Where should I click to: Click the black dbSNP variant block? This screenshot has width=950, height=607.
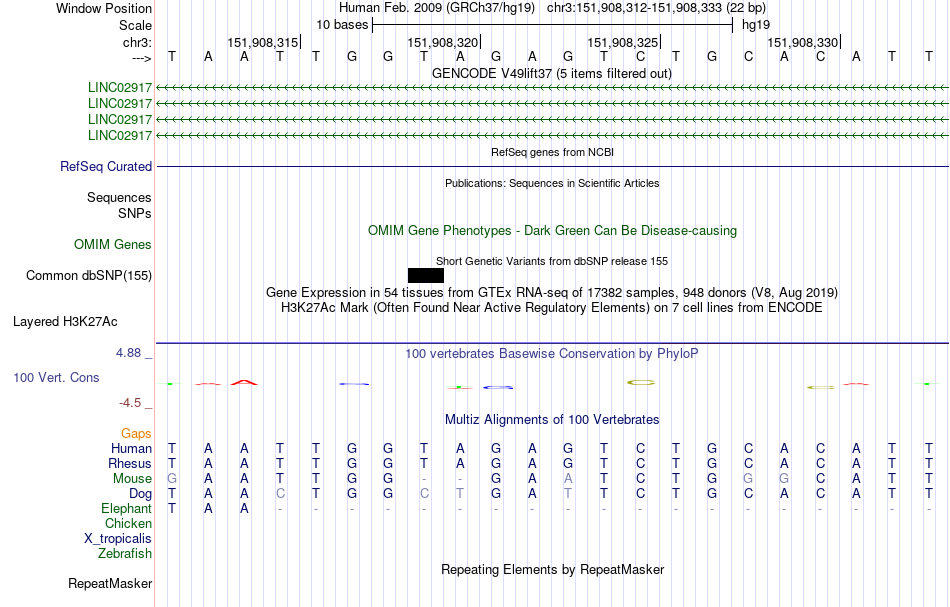pyautogui.click(x=426, y=276)
